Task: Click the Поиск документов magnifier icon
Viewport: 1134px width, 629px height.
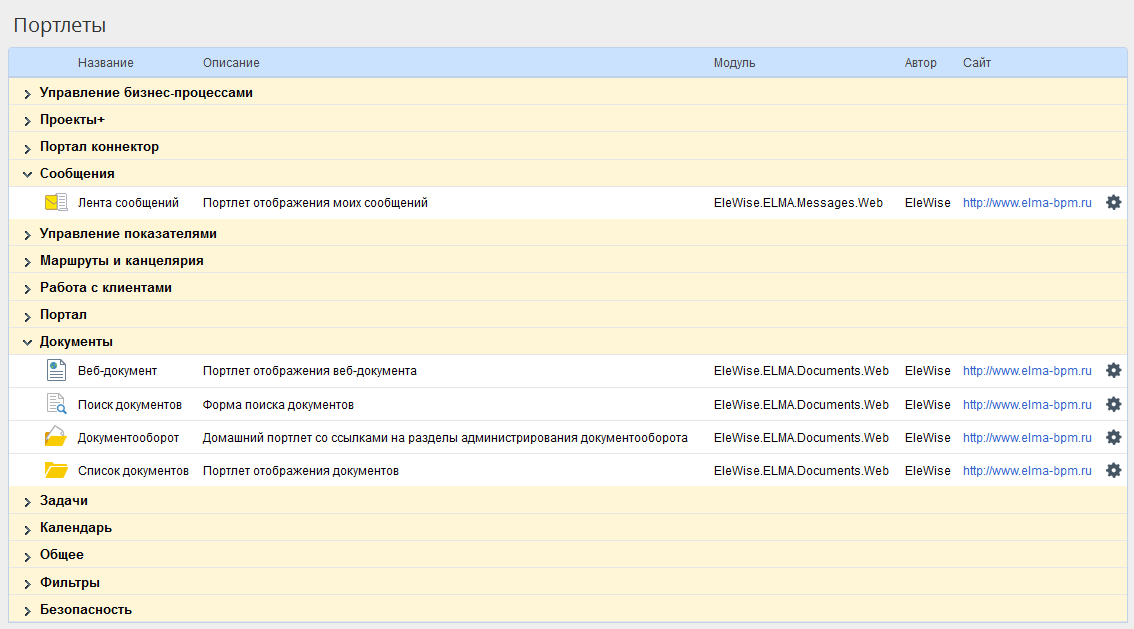Action: pyautogui.click(x=56, y=405)
